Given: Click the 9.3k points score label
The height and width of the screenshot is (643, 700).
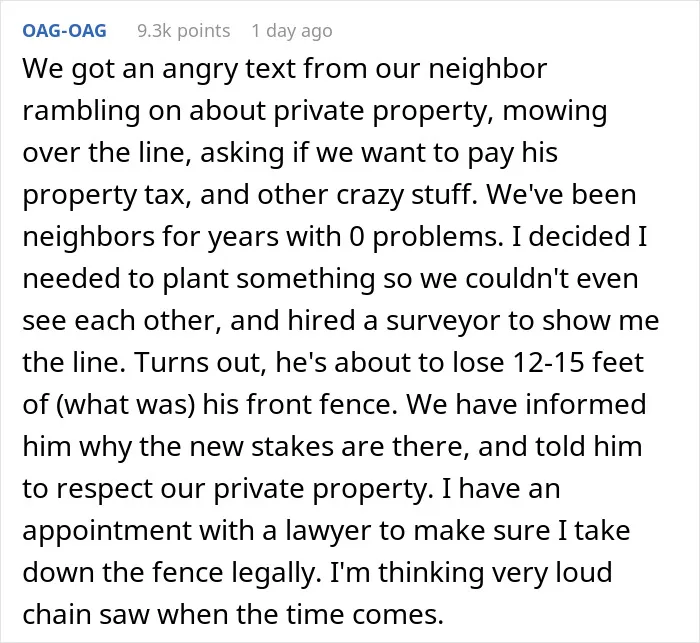Looking at the screenshot, I should point(183,31).
